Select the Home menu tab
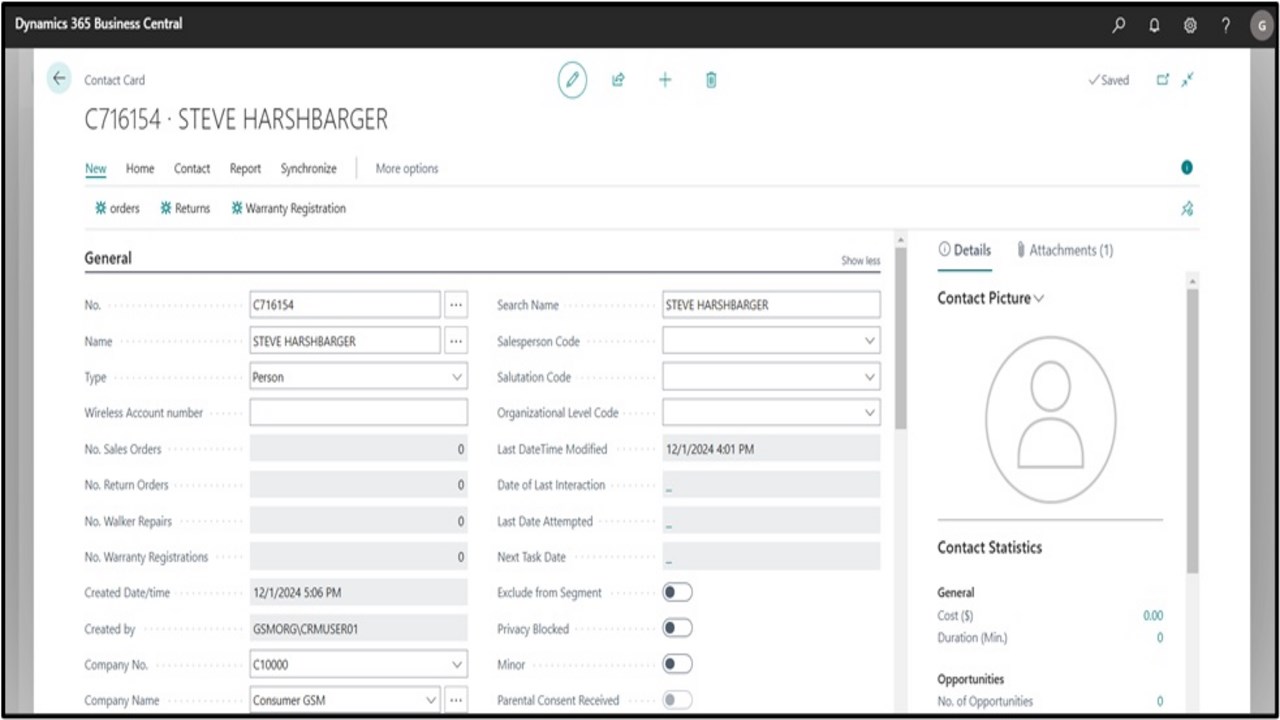Viewport: 1280px width, 720px height. coord(140,169)
